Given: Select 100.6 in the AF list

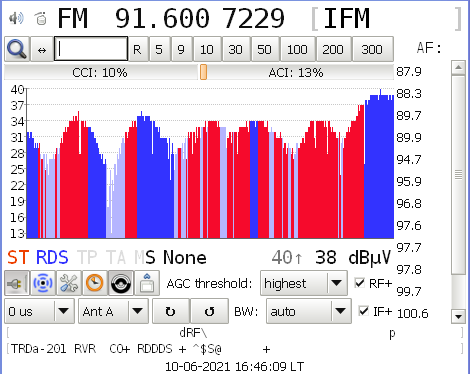Looking at the screenshot, I should pos(413,313).
